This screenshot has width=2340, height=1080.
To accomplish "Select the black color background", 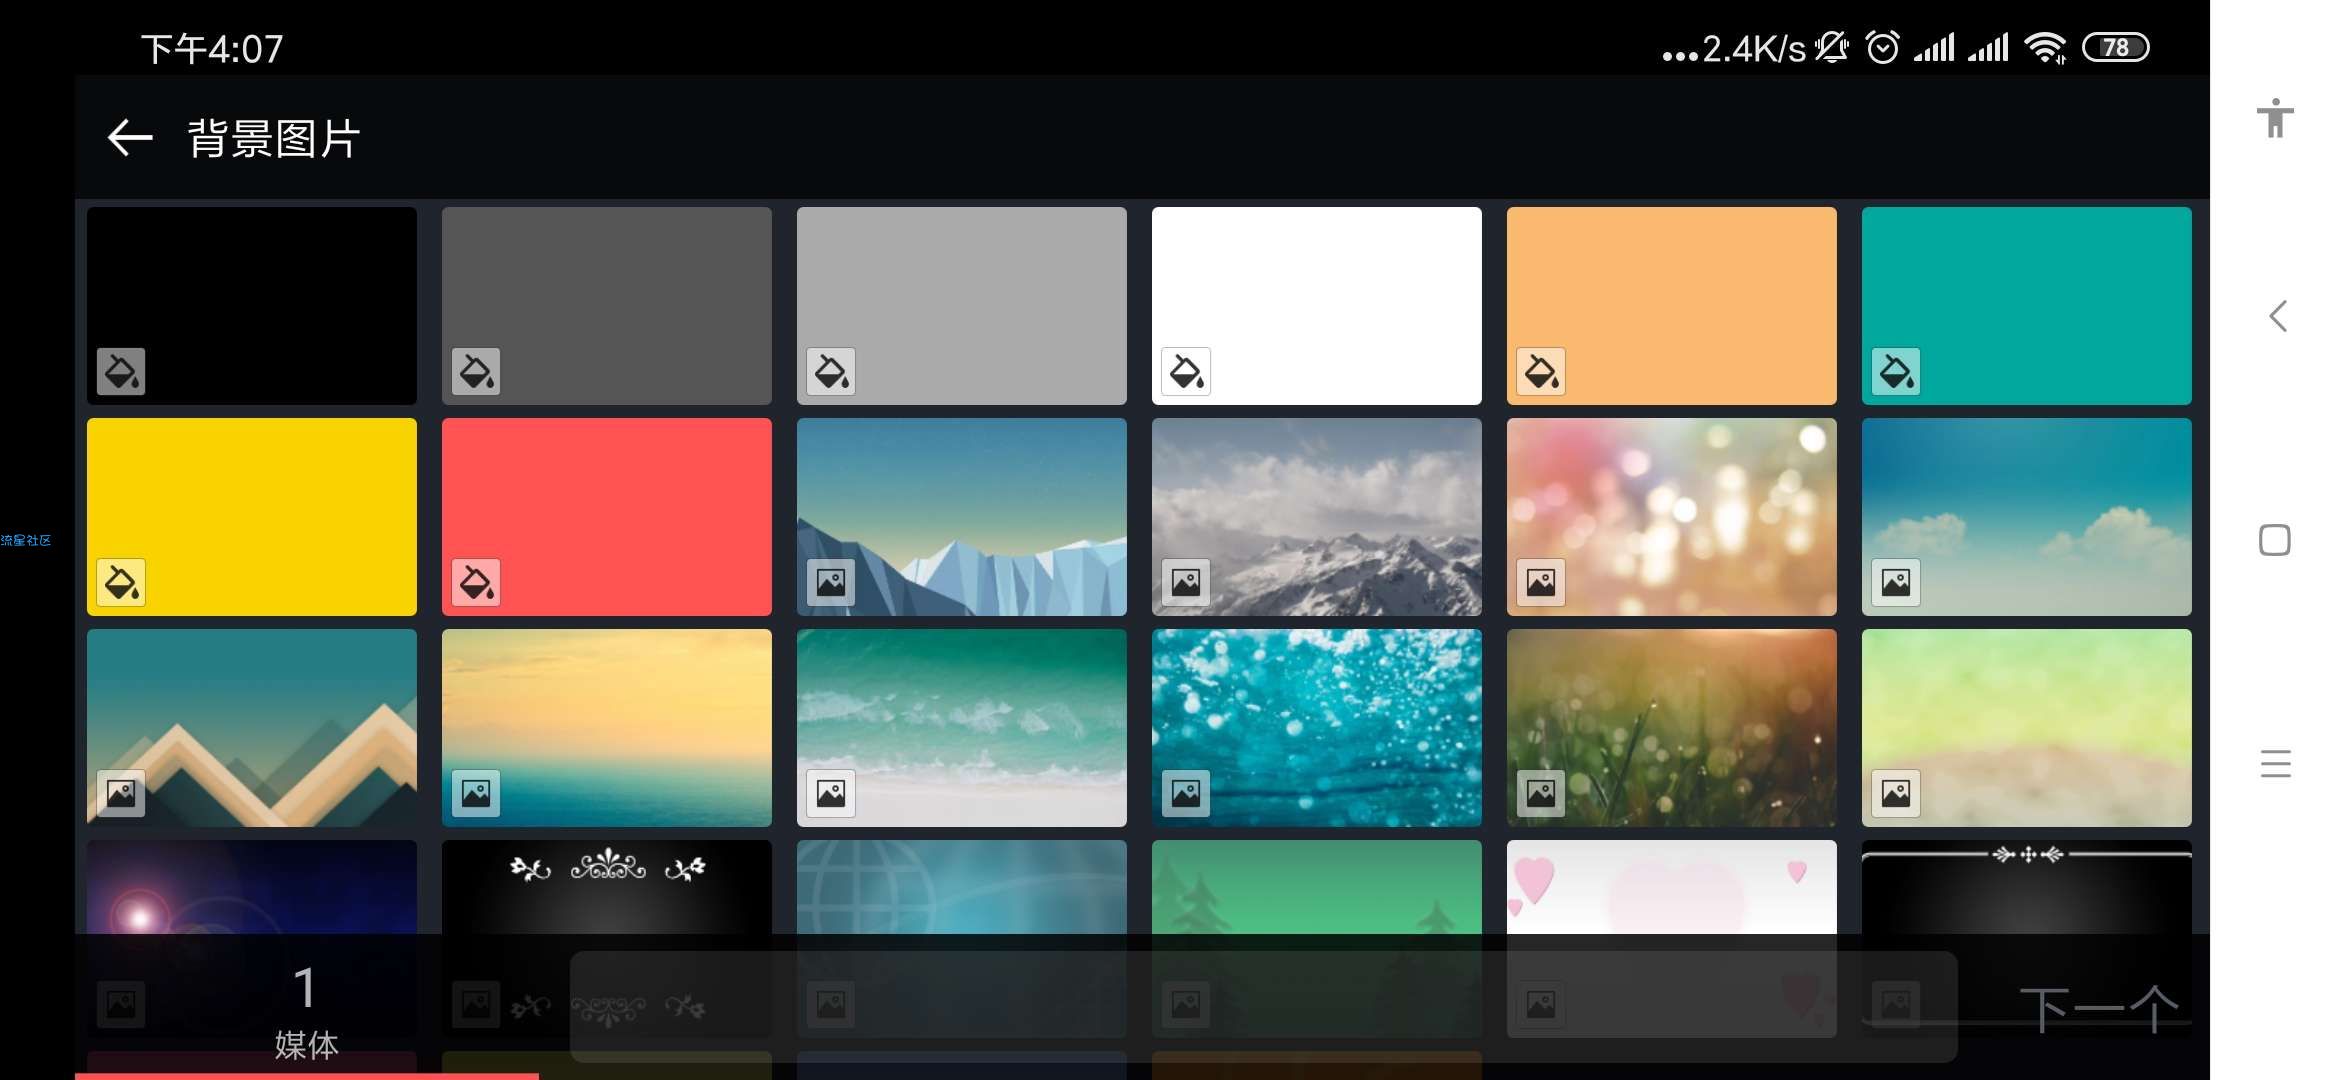I will pyautogui.click(x=252, y=306).
